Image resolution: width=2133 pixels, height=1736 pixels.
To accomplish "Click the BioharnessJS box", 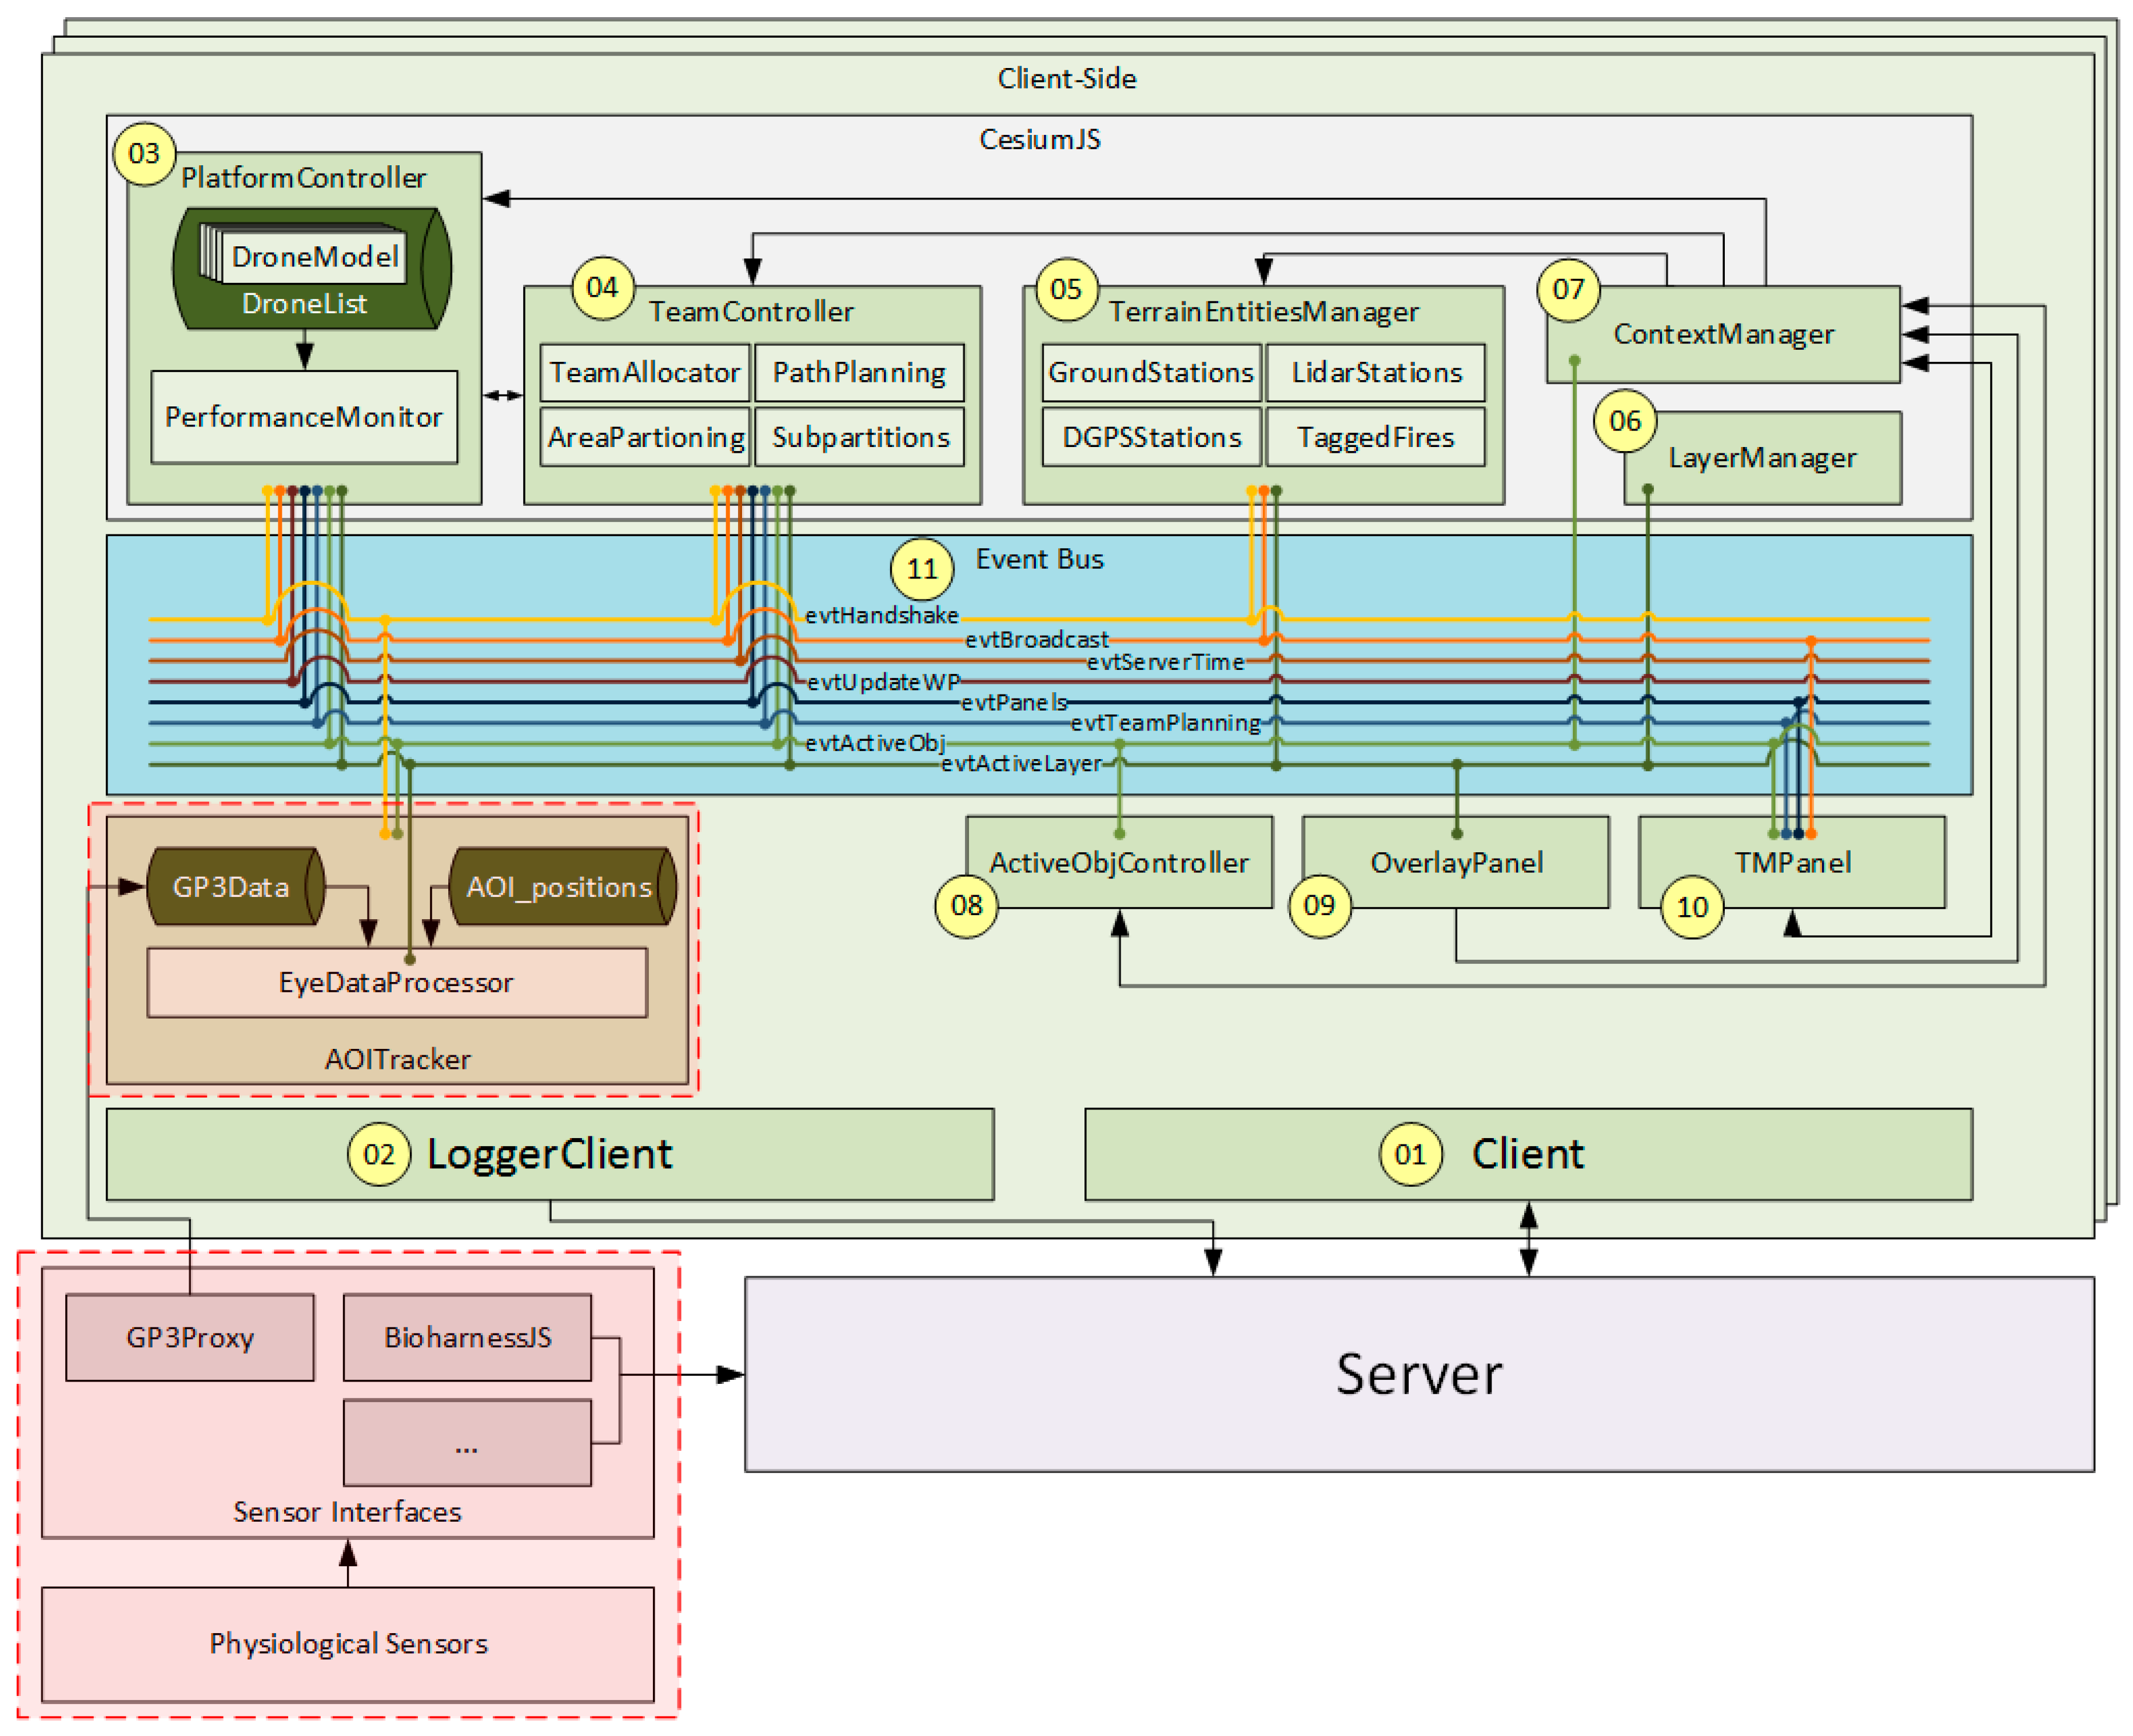I will [x=467, y=1338].
